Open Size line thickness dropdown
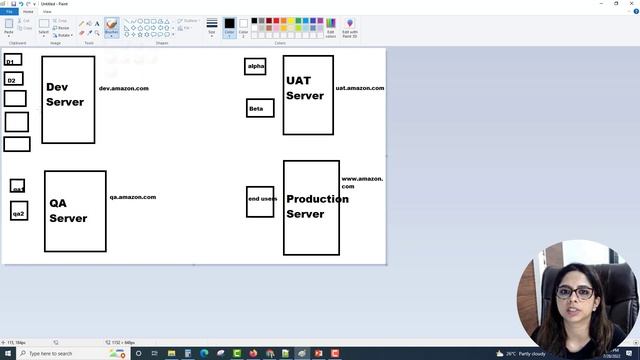Image resolution: width=640 pixels, height=360 pixels. tap(212, 28)
